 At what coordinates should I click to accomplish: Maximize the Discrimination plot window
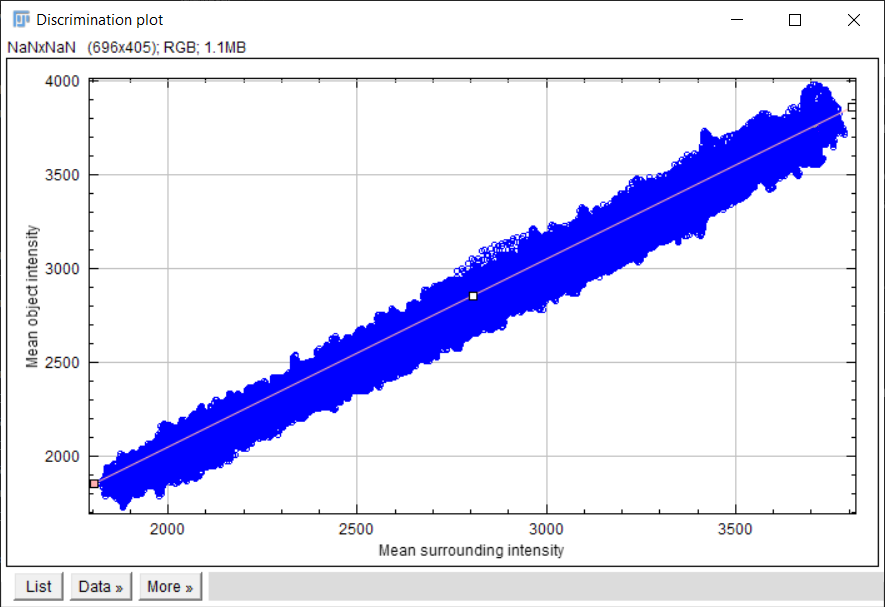coord(795,20)
